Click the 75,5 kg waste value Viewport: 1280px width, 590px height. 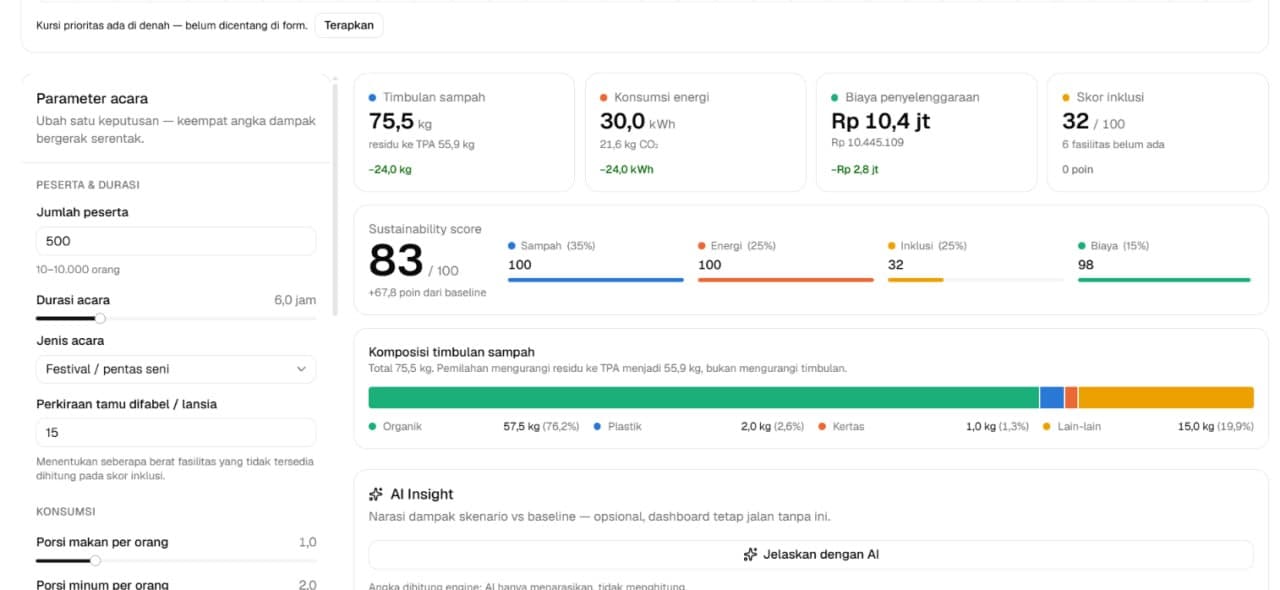click(x=401, y=121)
